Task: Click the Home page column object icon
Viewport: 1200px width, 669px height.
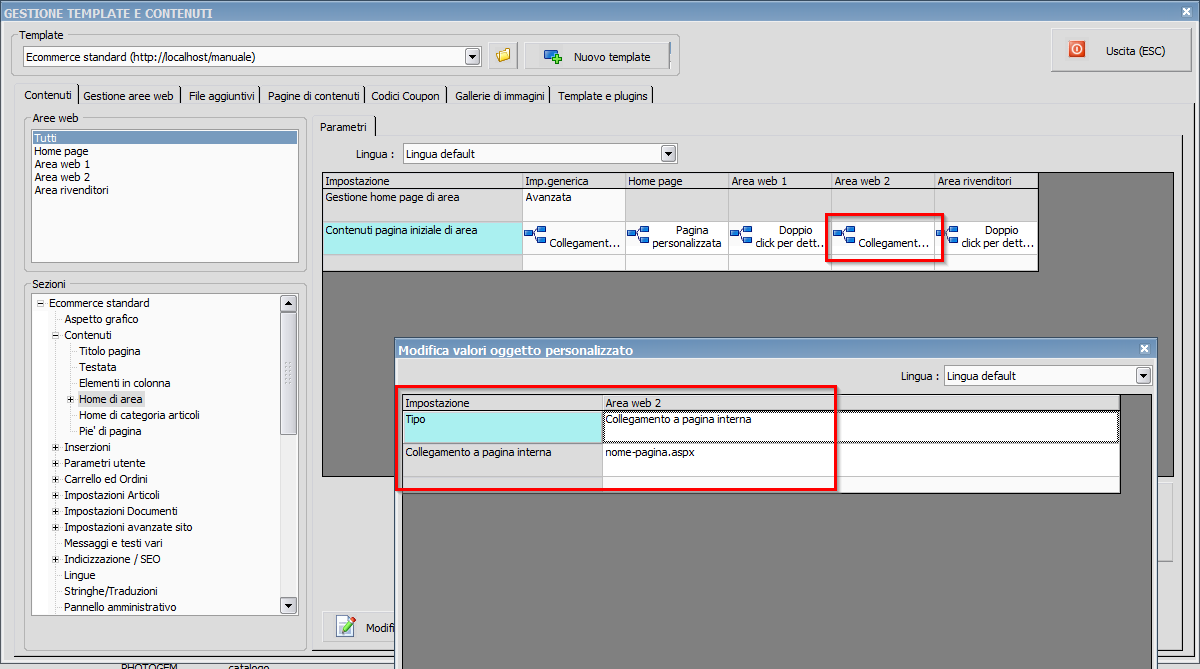Action: (x=638, y=235)
